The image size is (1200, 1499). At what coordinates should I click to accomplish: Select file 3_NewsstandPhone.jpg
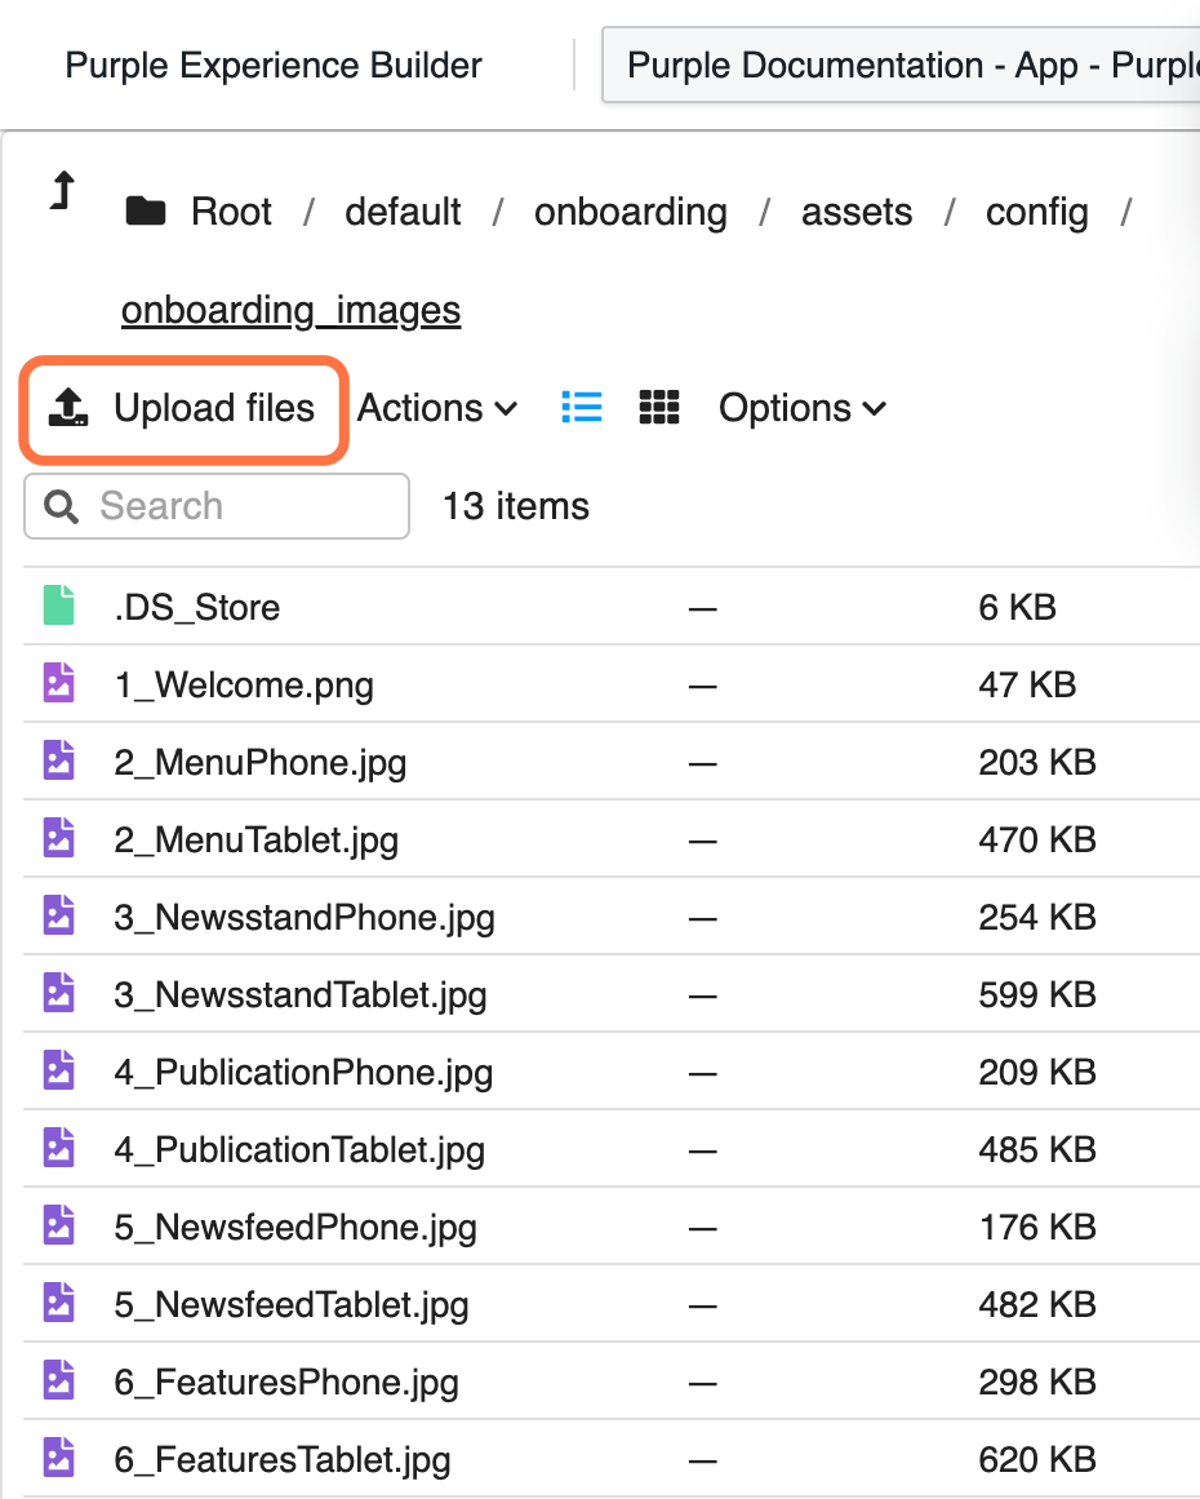point(304,918)
